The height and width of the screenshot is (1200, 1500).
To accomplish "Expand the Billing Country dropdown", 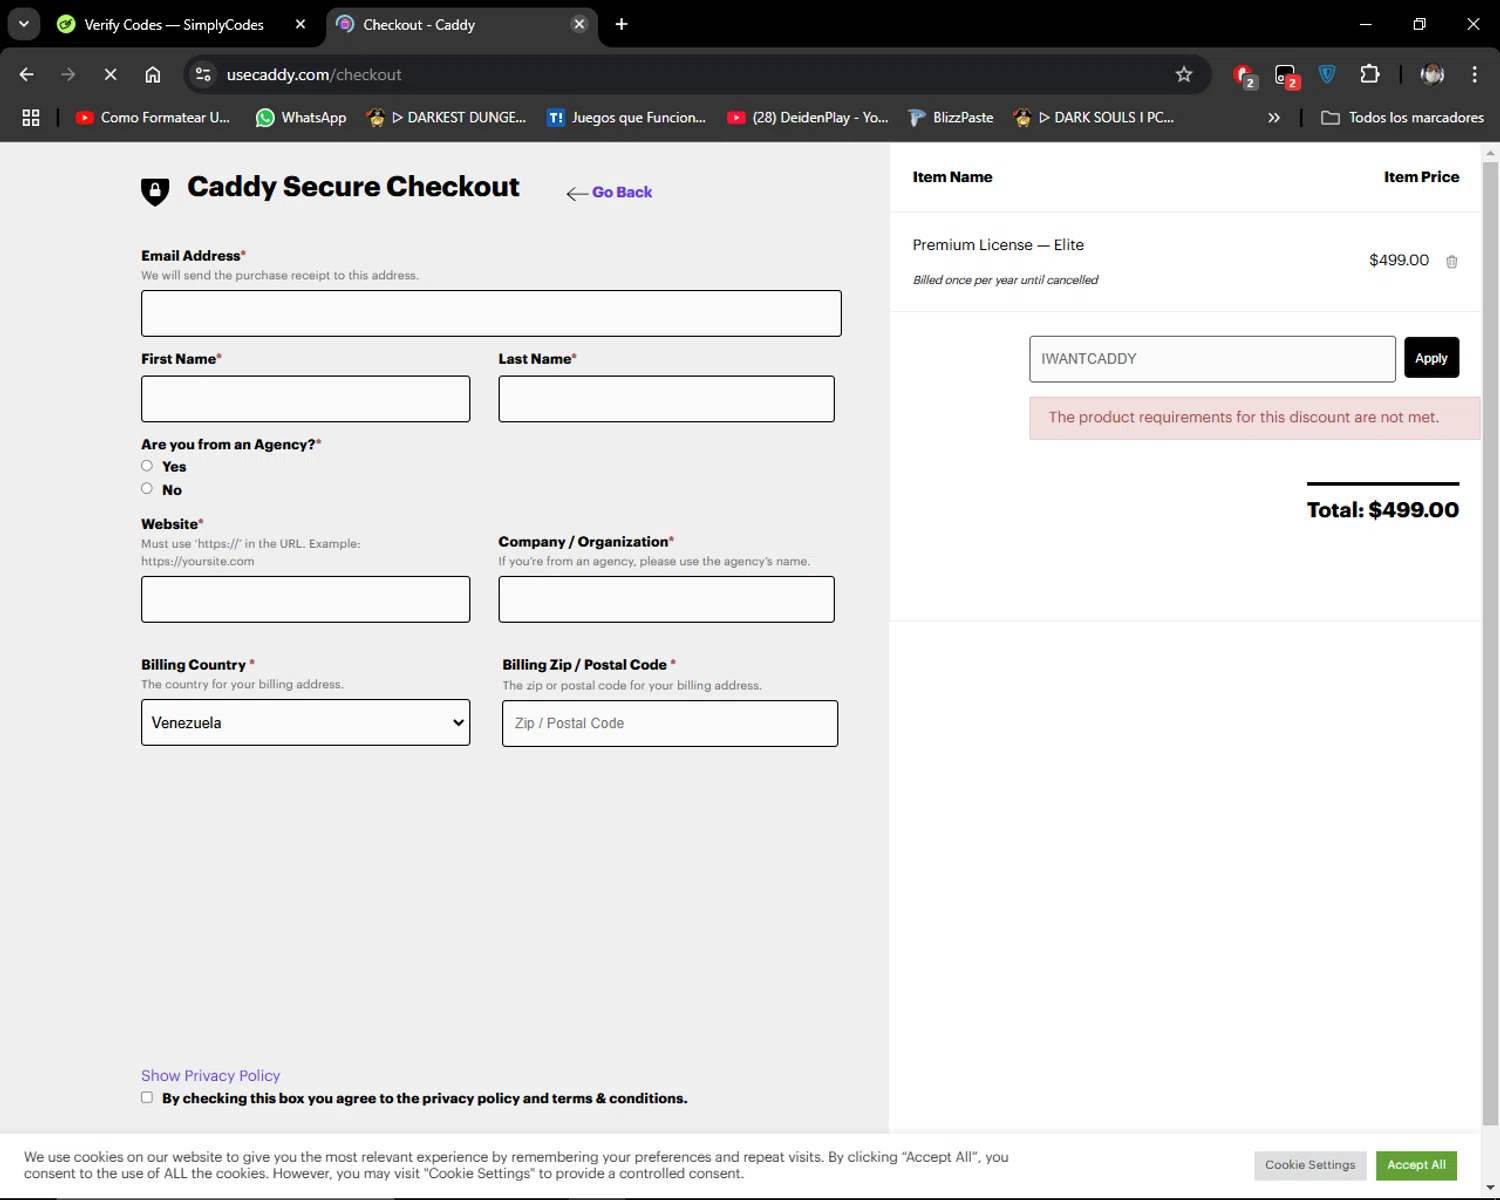I will 305,722.
